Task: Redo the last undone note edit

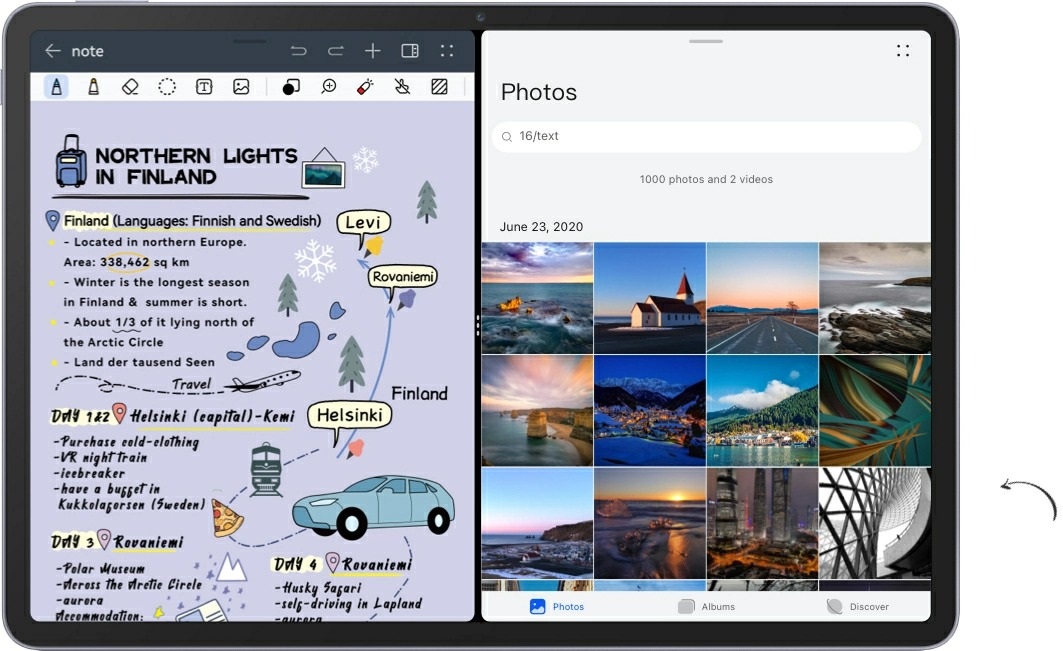Action: point(336,51)
